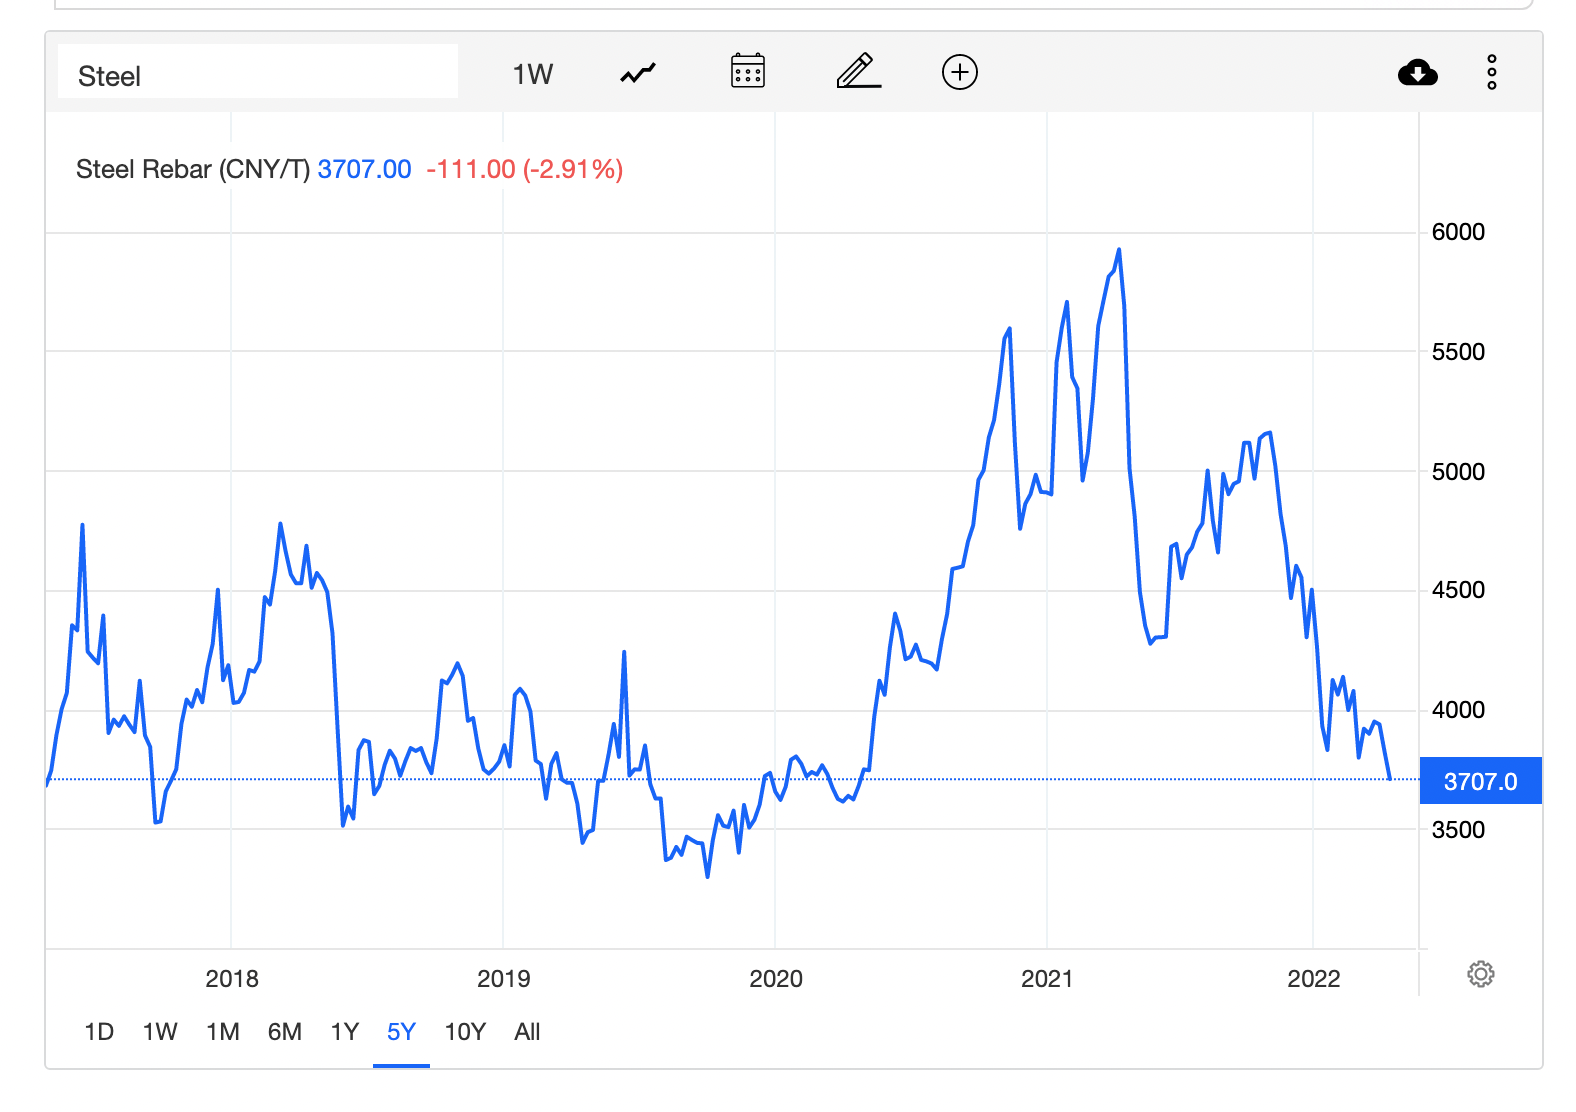
Task: Click the Steel Rebar (CNY/T) legend title
Action: pos(193,169)
